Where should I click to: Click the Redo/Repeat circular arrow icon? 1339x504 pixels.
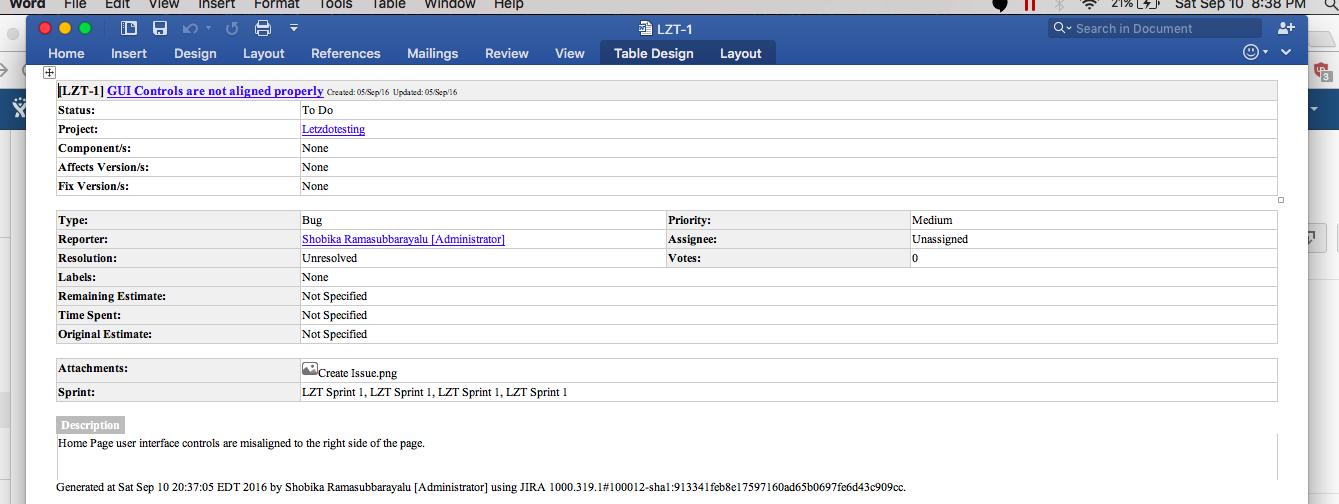click(232, 28)
